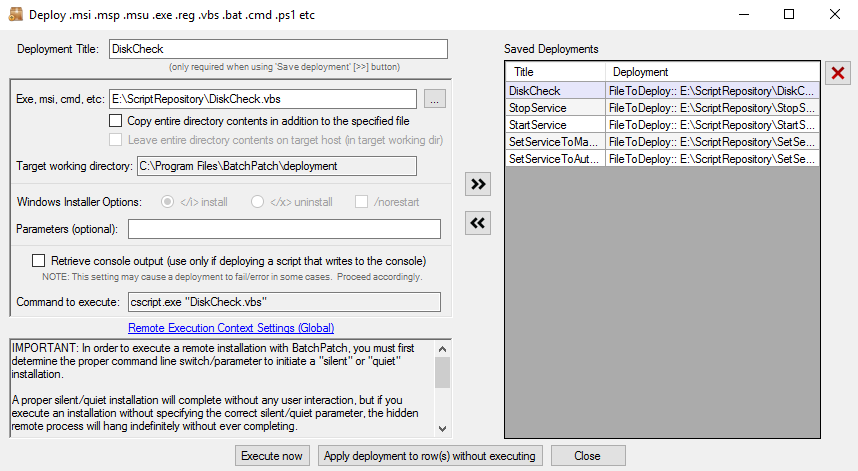Load saved deployment using the << arrow button
This screenshot has height=471, width=858.
[x=478, y=223]
